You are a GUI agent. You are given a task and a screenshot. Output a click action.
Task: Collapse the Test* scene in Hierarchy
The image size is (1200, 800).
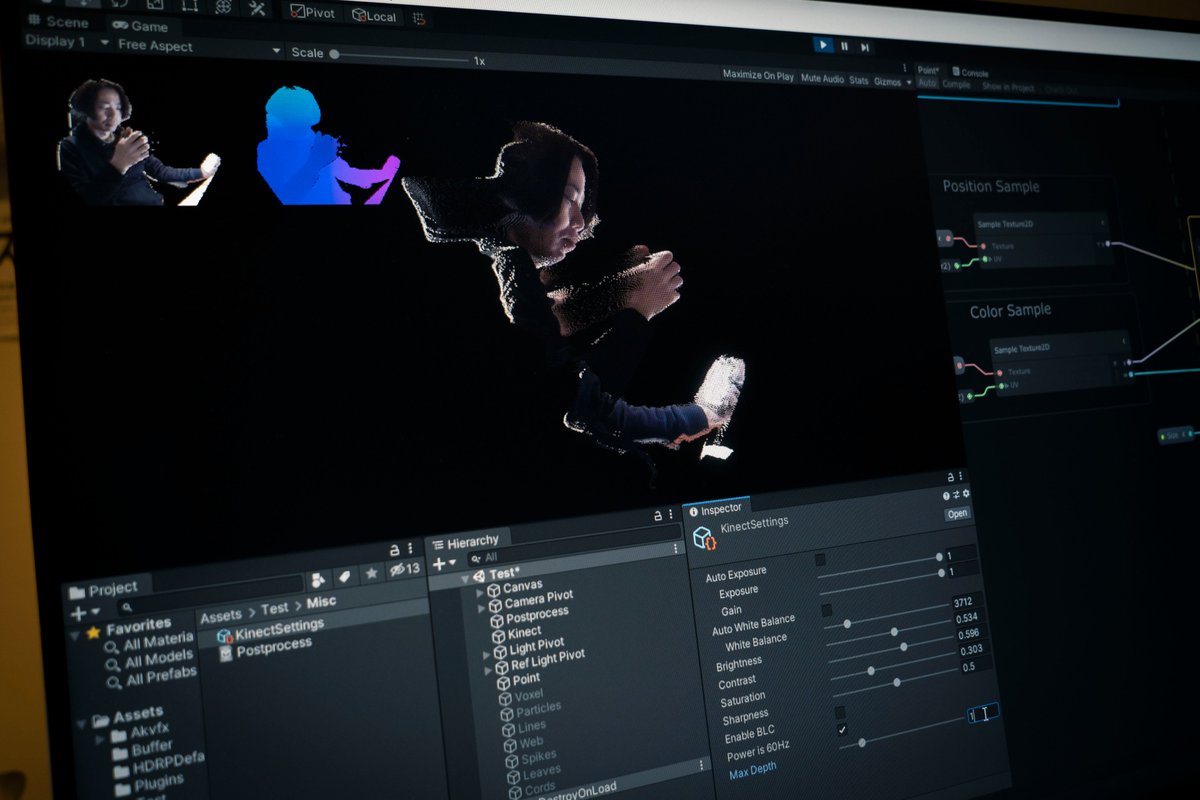[464, 578]
